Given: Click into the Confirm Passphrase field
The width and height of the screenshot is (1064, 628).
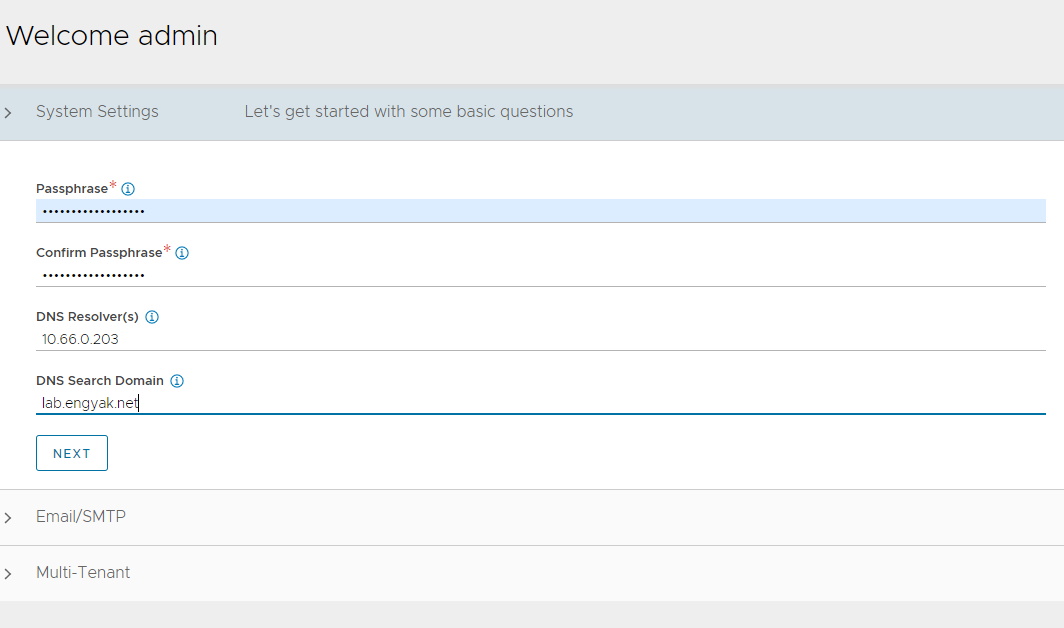Looking at the screenshot, I should [x=540, y=275].
